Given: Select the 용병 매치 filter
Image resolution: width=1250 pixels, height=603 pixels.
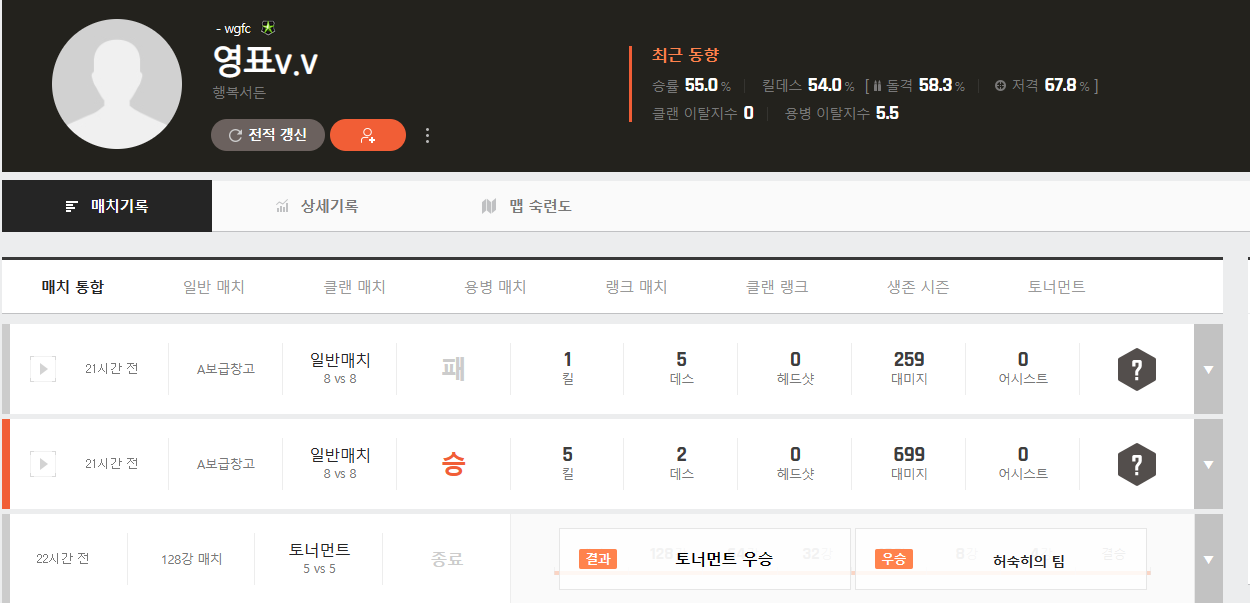Looking at the screenshot, I should pyautogui.click(x=495, y=287).
